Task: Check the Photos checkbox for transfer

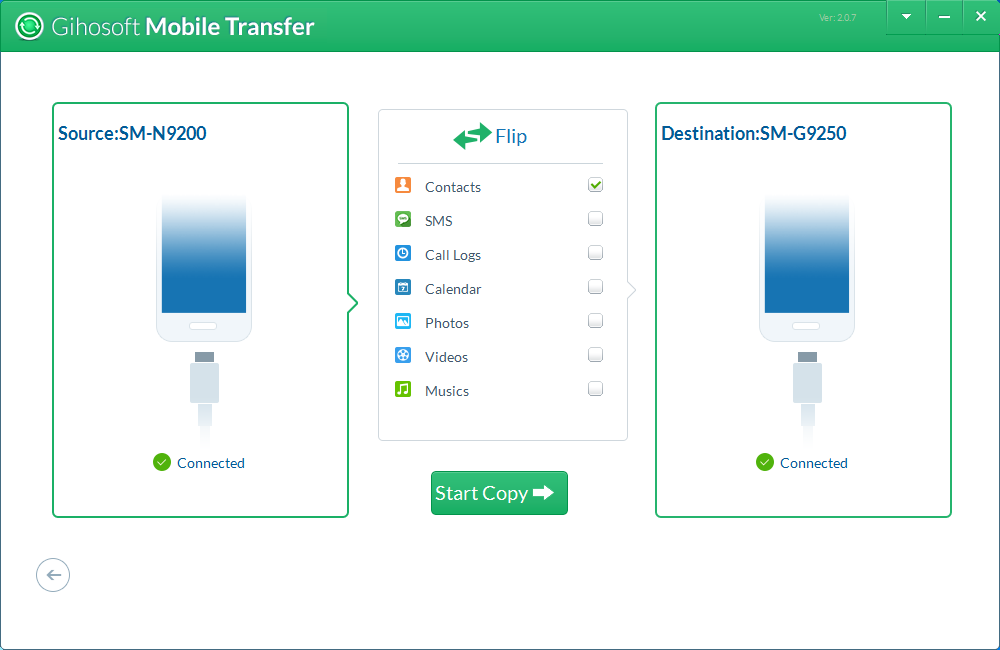Action: tap(595, 320)
